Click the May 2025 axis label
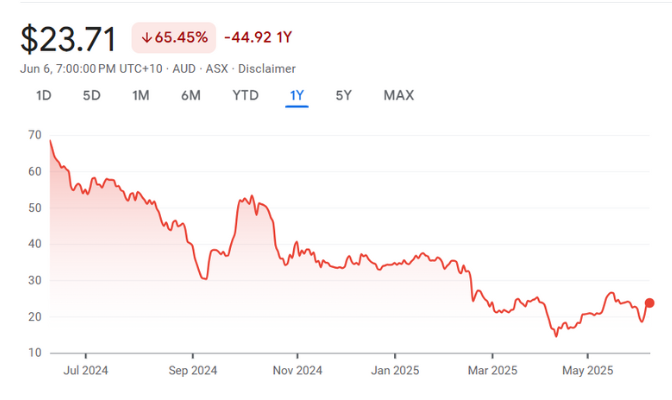Screen dimensions: 672x400 587,370
